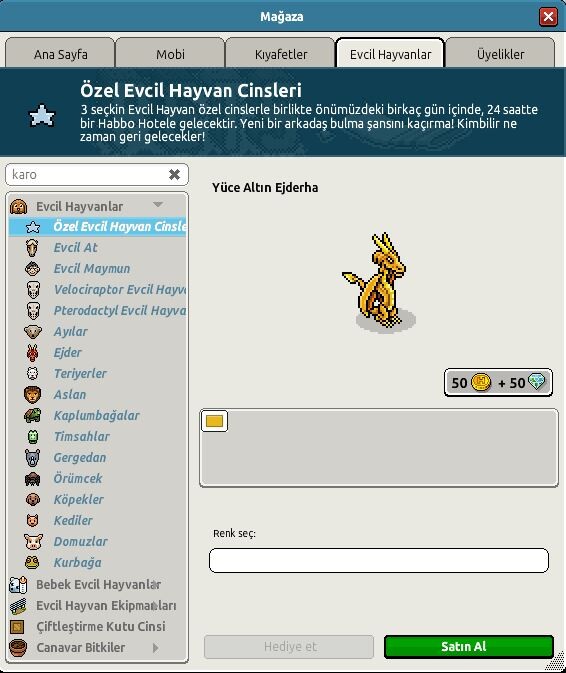Expand the Canavar Bitkiler category arrow

pos(155,648)
